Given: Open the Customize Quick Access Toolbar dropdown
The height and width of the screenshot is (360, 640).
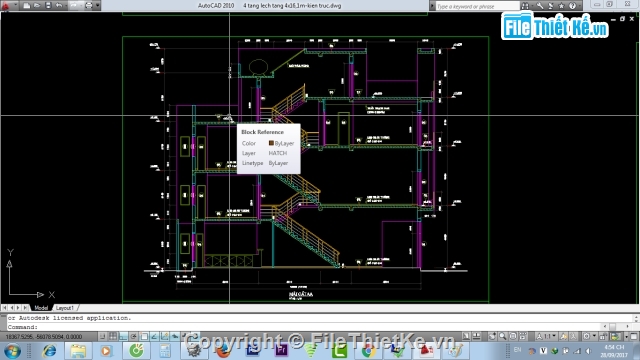Looking at the screenshot, I should click(98, 5).
